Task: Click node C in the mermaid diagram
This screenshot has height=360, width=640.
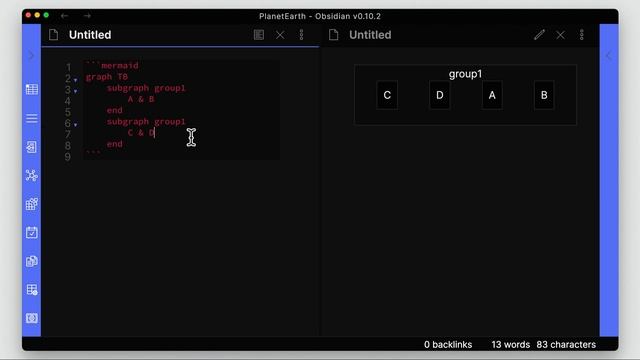Action: point(387,95)
